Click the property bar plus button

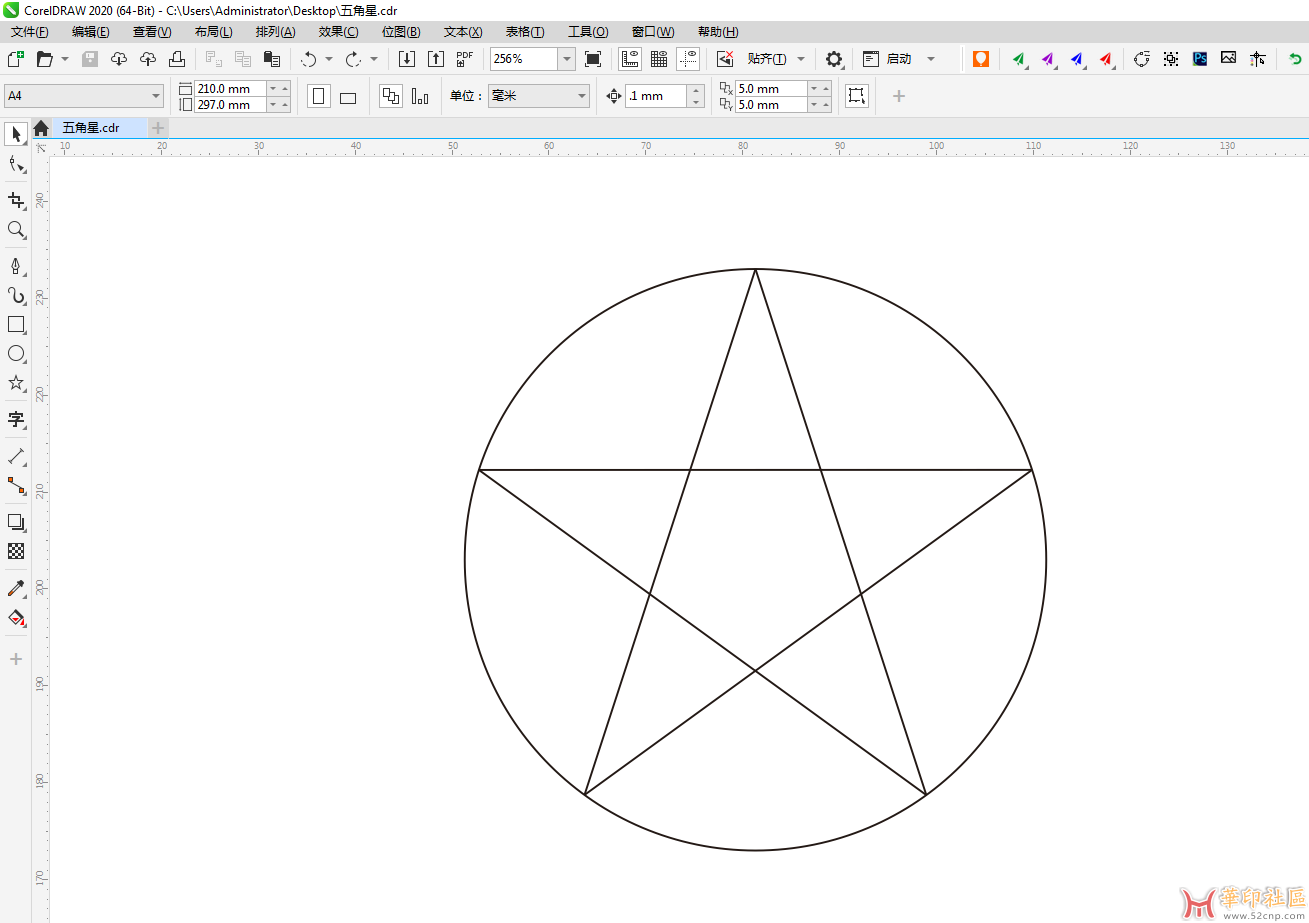click(899, 96)
